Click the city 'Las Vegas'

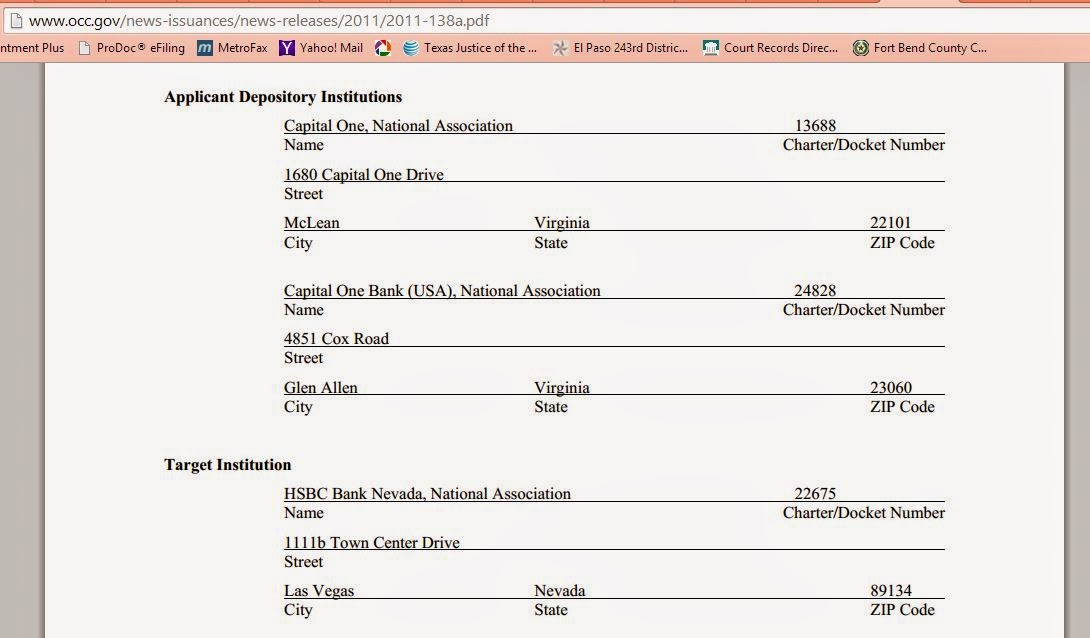(x=319, y=591)
